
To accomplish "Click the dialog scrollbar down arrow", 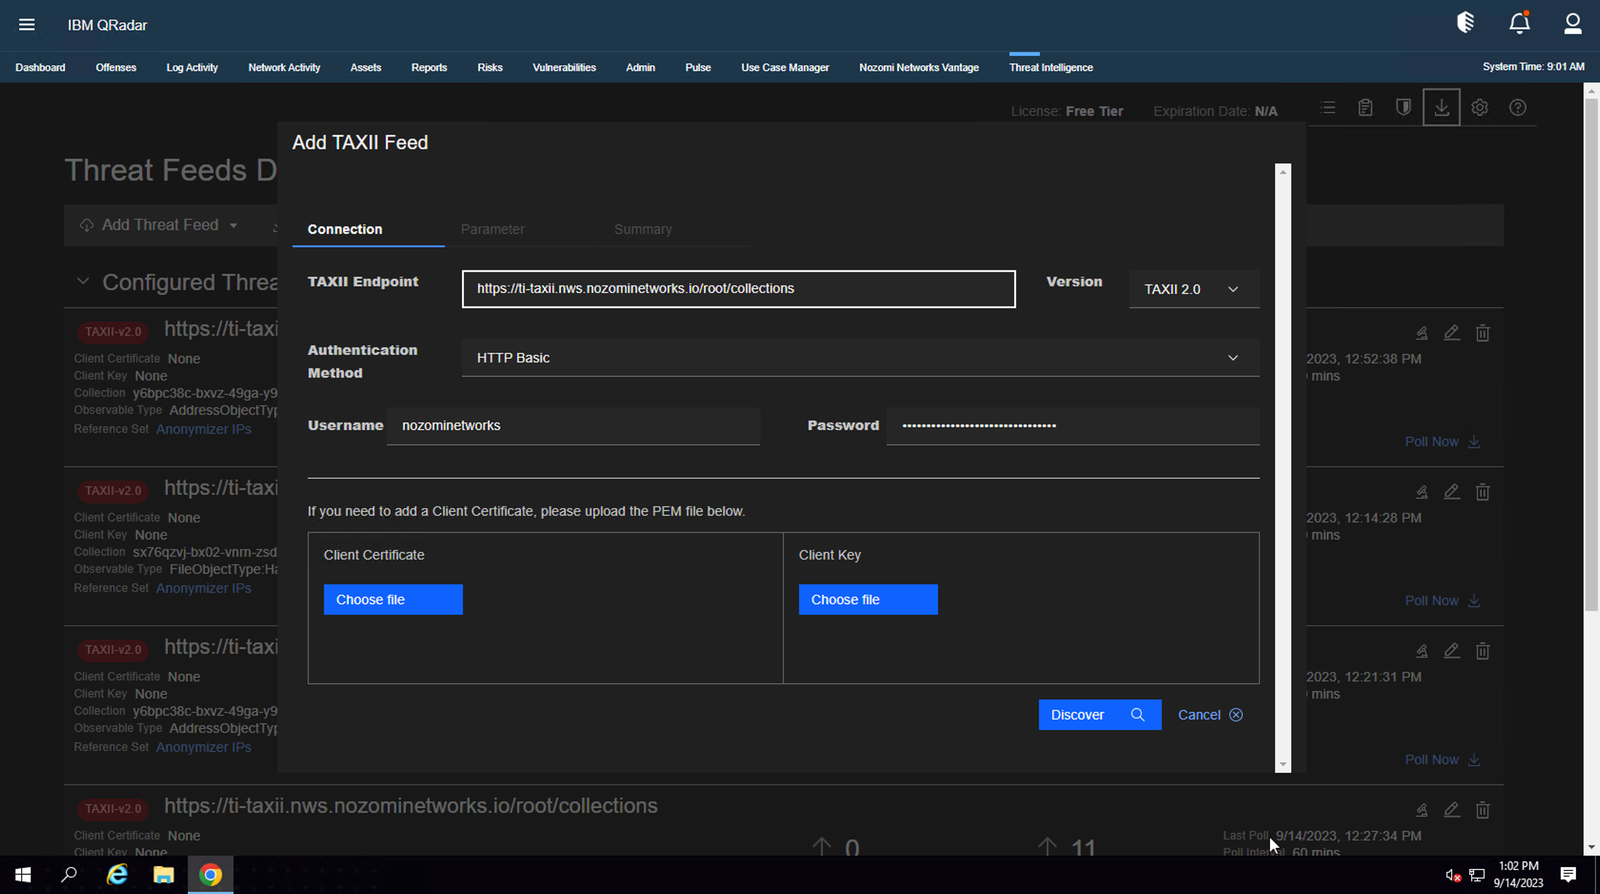I will (1283, 765).
